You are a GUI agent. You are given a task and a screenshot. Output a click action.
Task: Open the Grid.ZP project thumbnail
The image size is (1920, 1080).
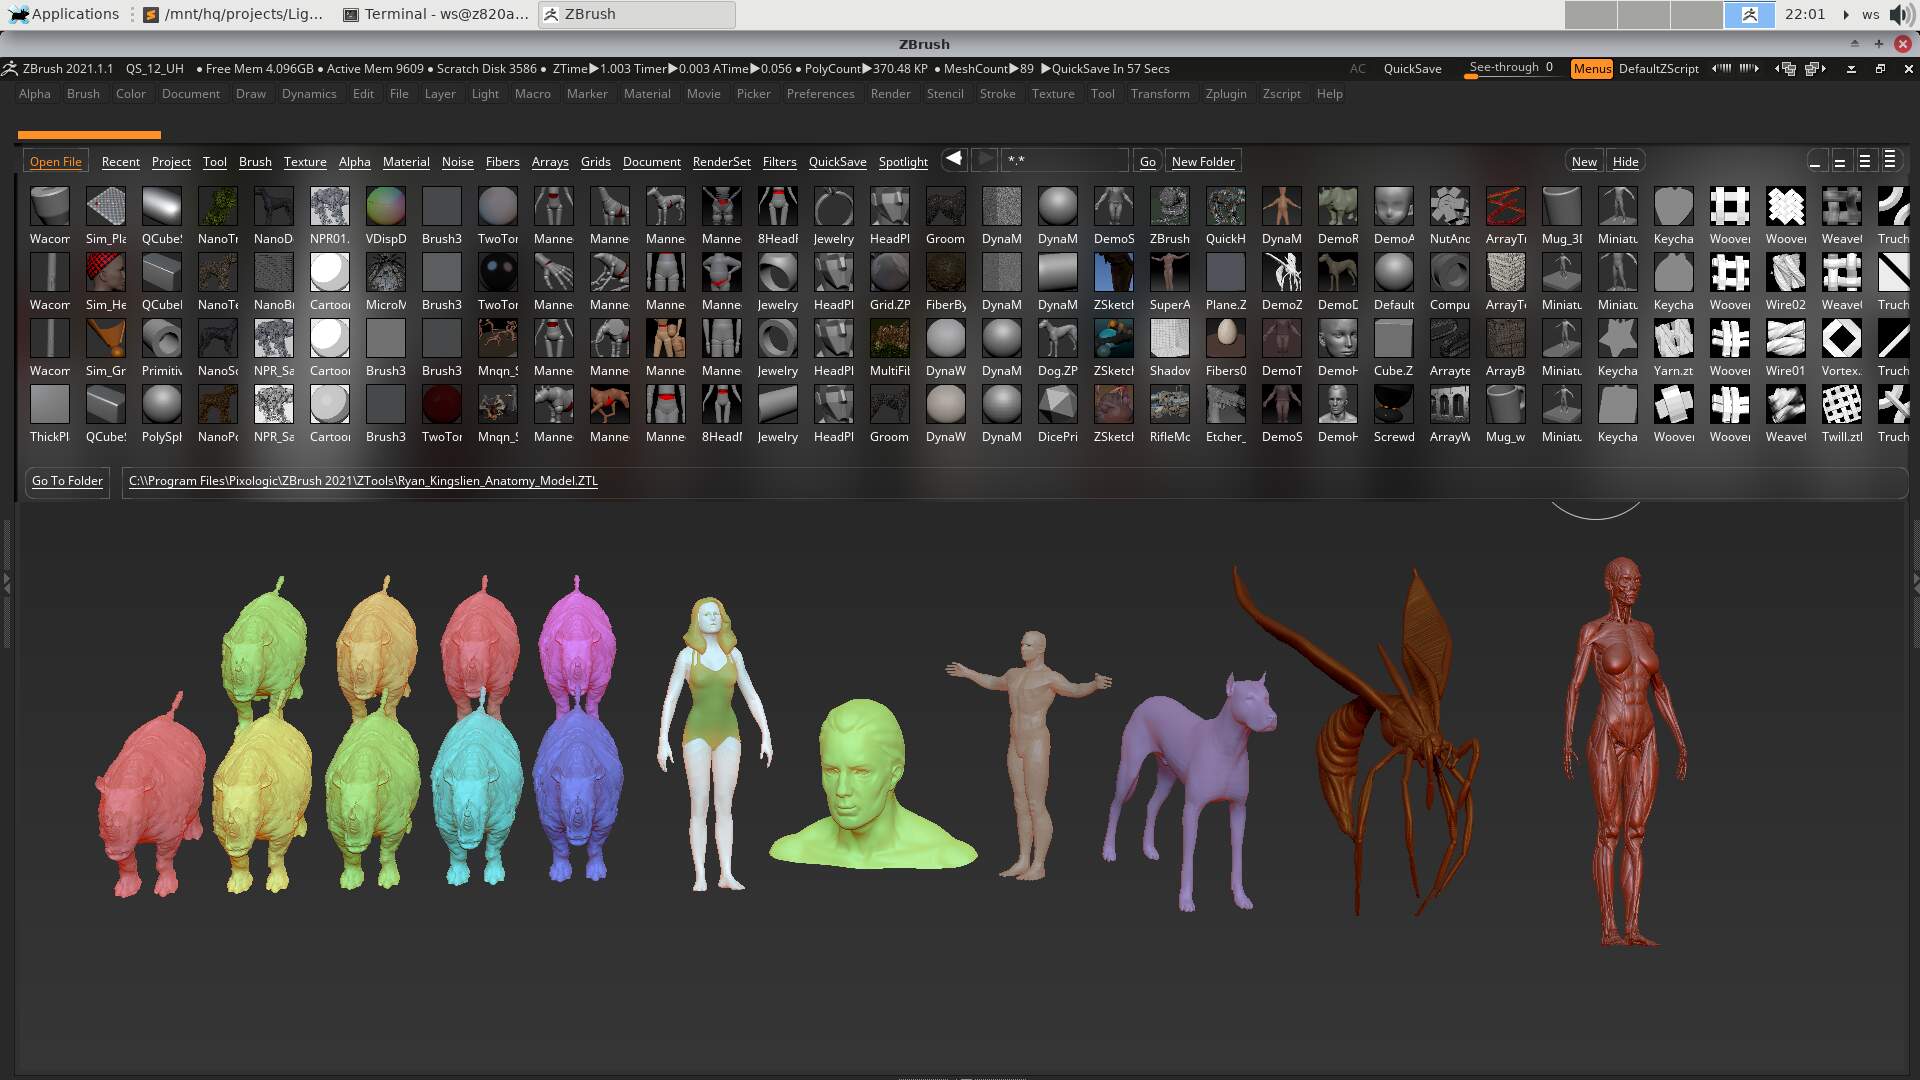[889, 272]
